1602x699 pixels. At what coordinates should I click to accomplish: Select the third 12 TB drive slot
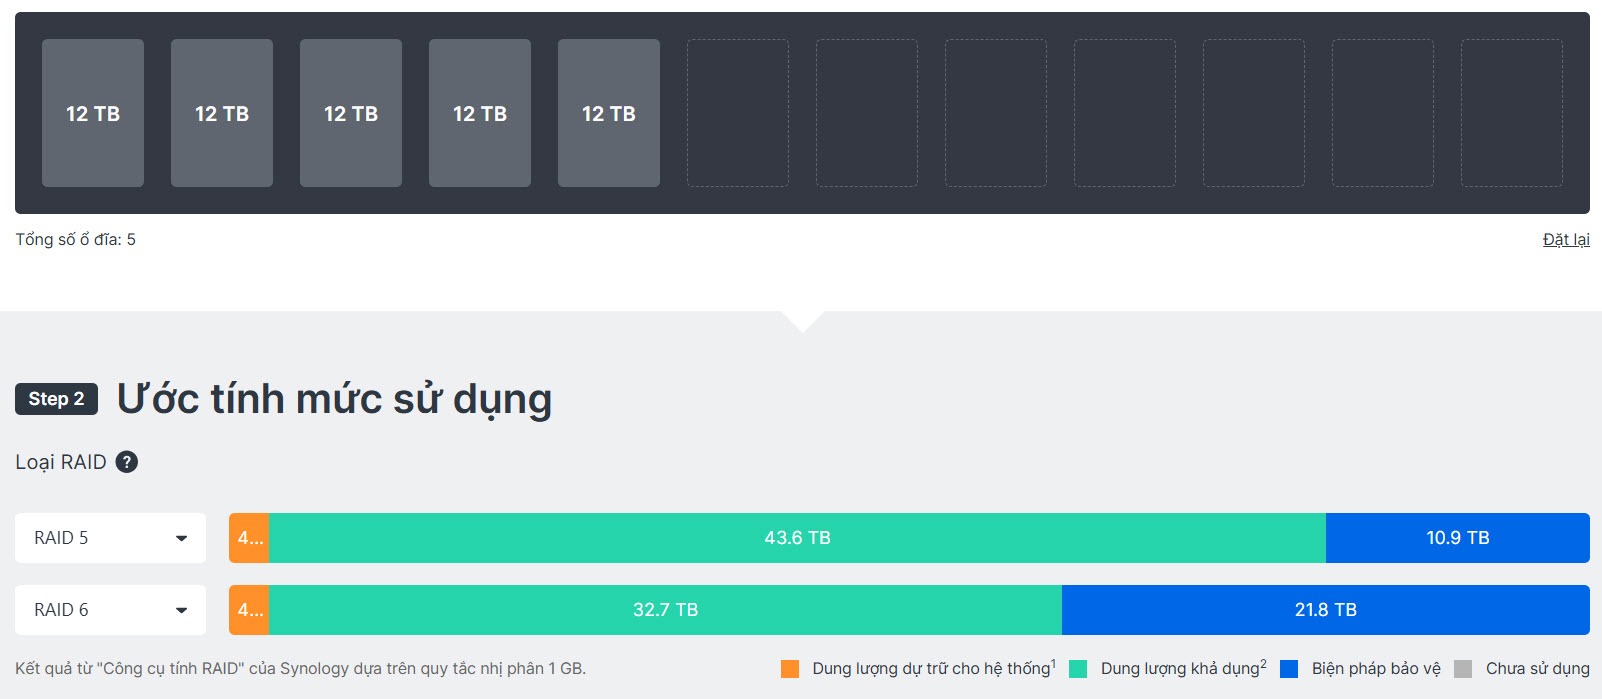[x=351, y=113]
